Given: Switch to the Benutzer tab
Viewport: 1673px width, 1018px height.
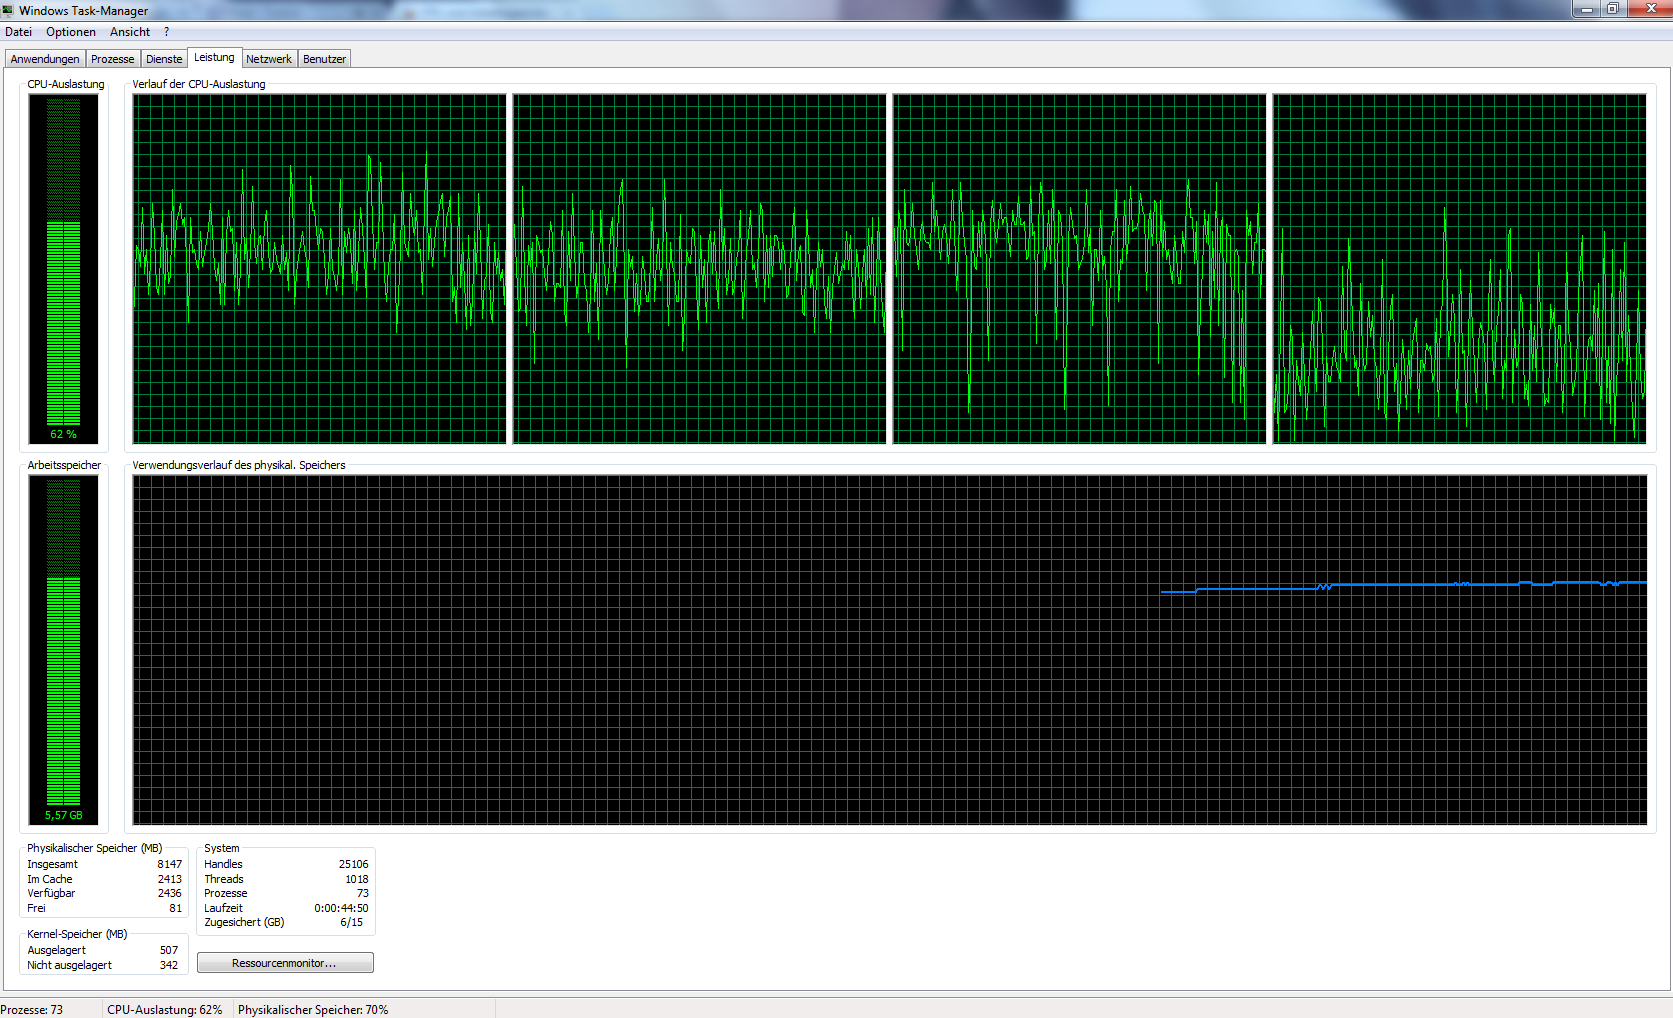Looking at the screenshot, I should [324, 59].
